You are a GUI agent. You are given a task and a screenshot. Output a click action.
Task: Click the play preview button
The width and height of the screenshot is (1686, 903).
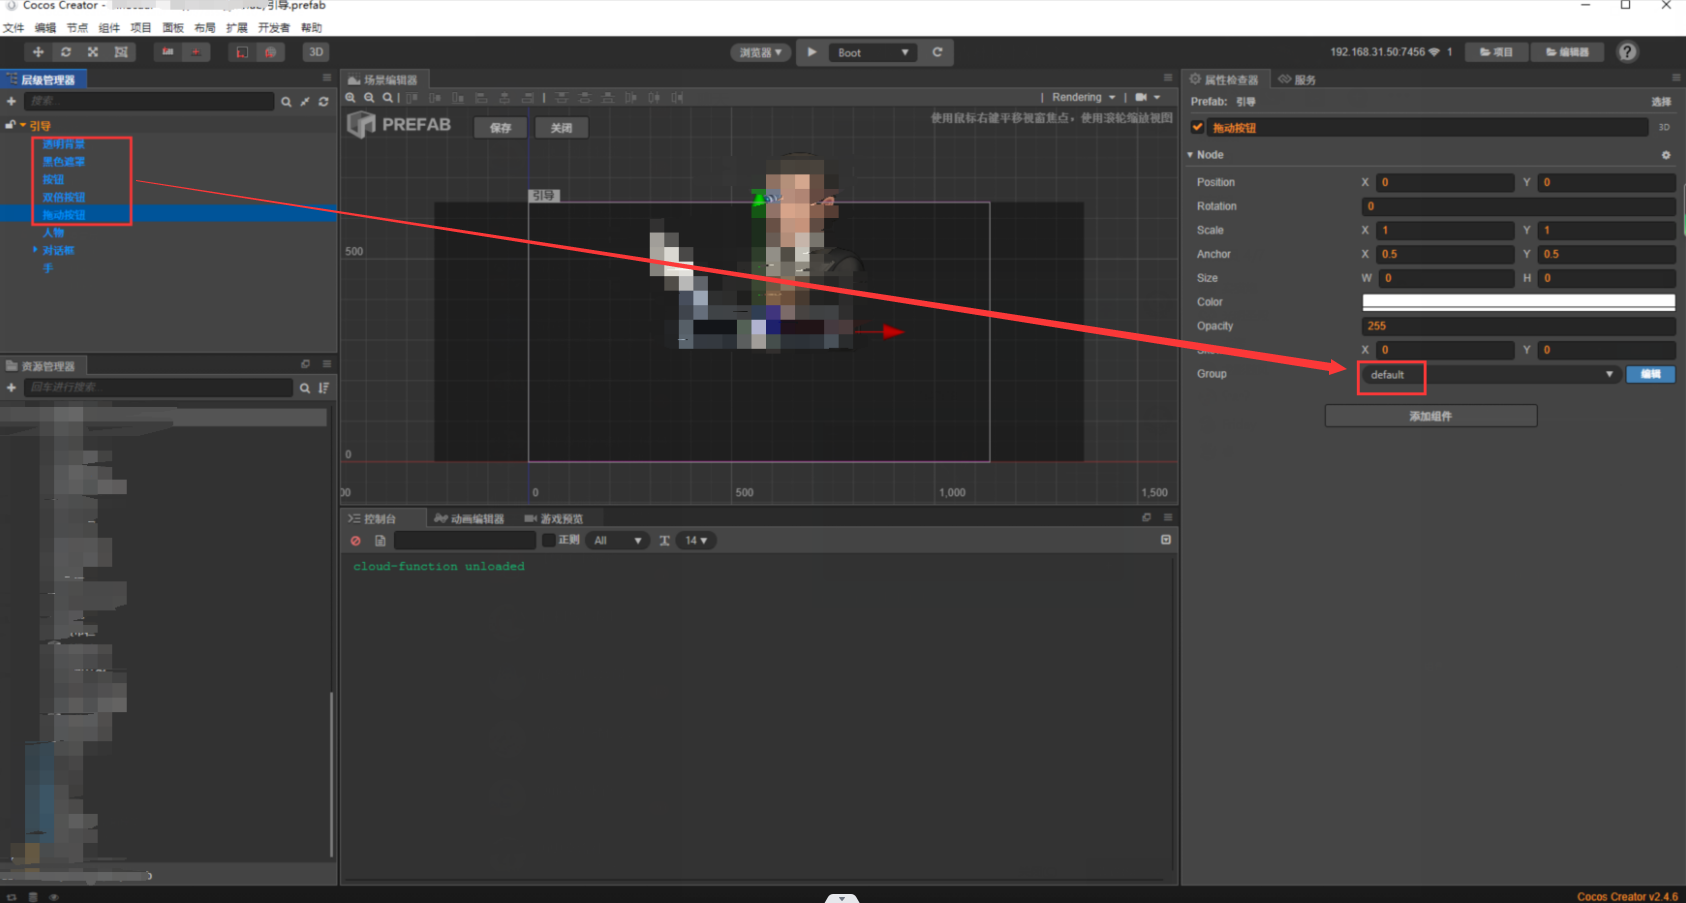[812, 52]
